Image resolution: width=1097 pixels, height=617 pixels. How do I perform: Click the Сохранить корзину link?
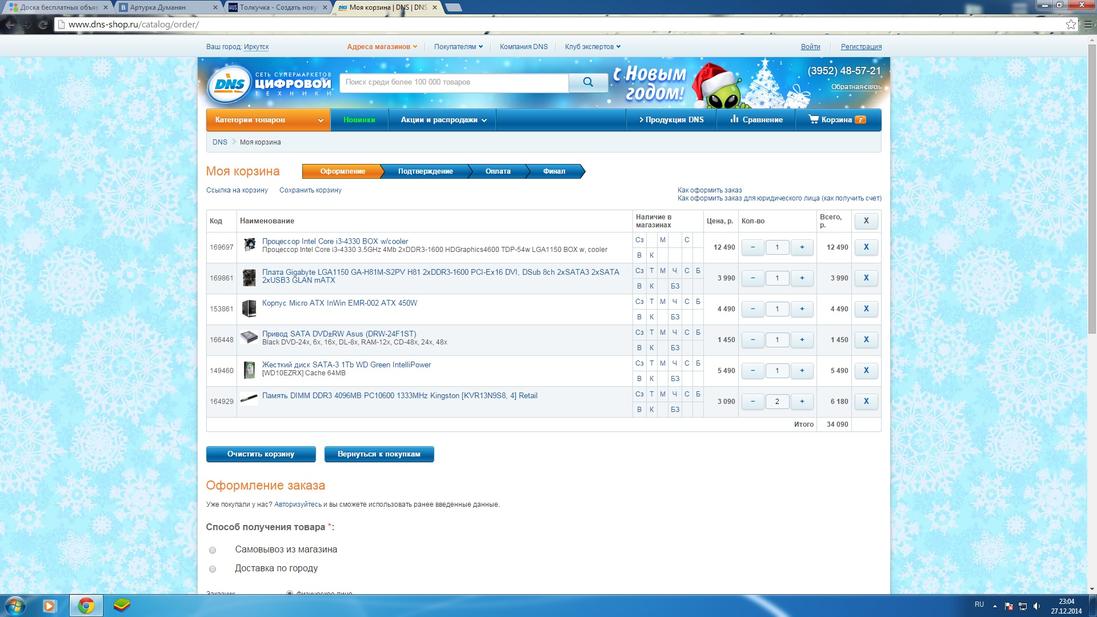pyautogui.click(x=311, y=190)
